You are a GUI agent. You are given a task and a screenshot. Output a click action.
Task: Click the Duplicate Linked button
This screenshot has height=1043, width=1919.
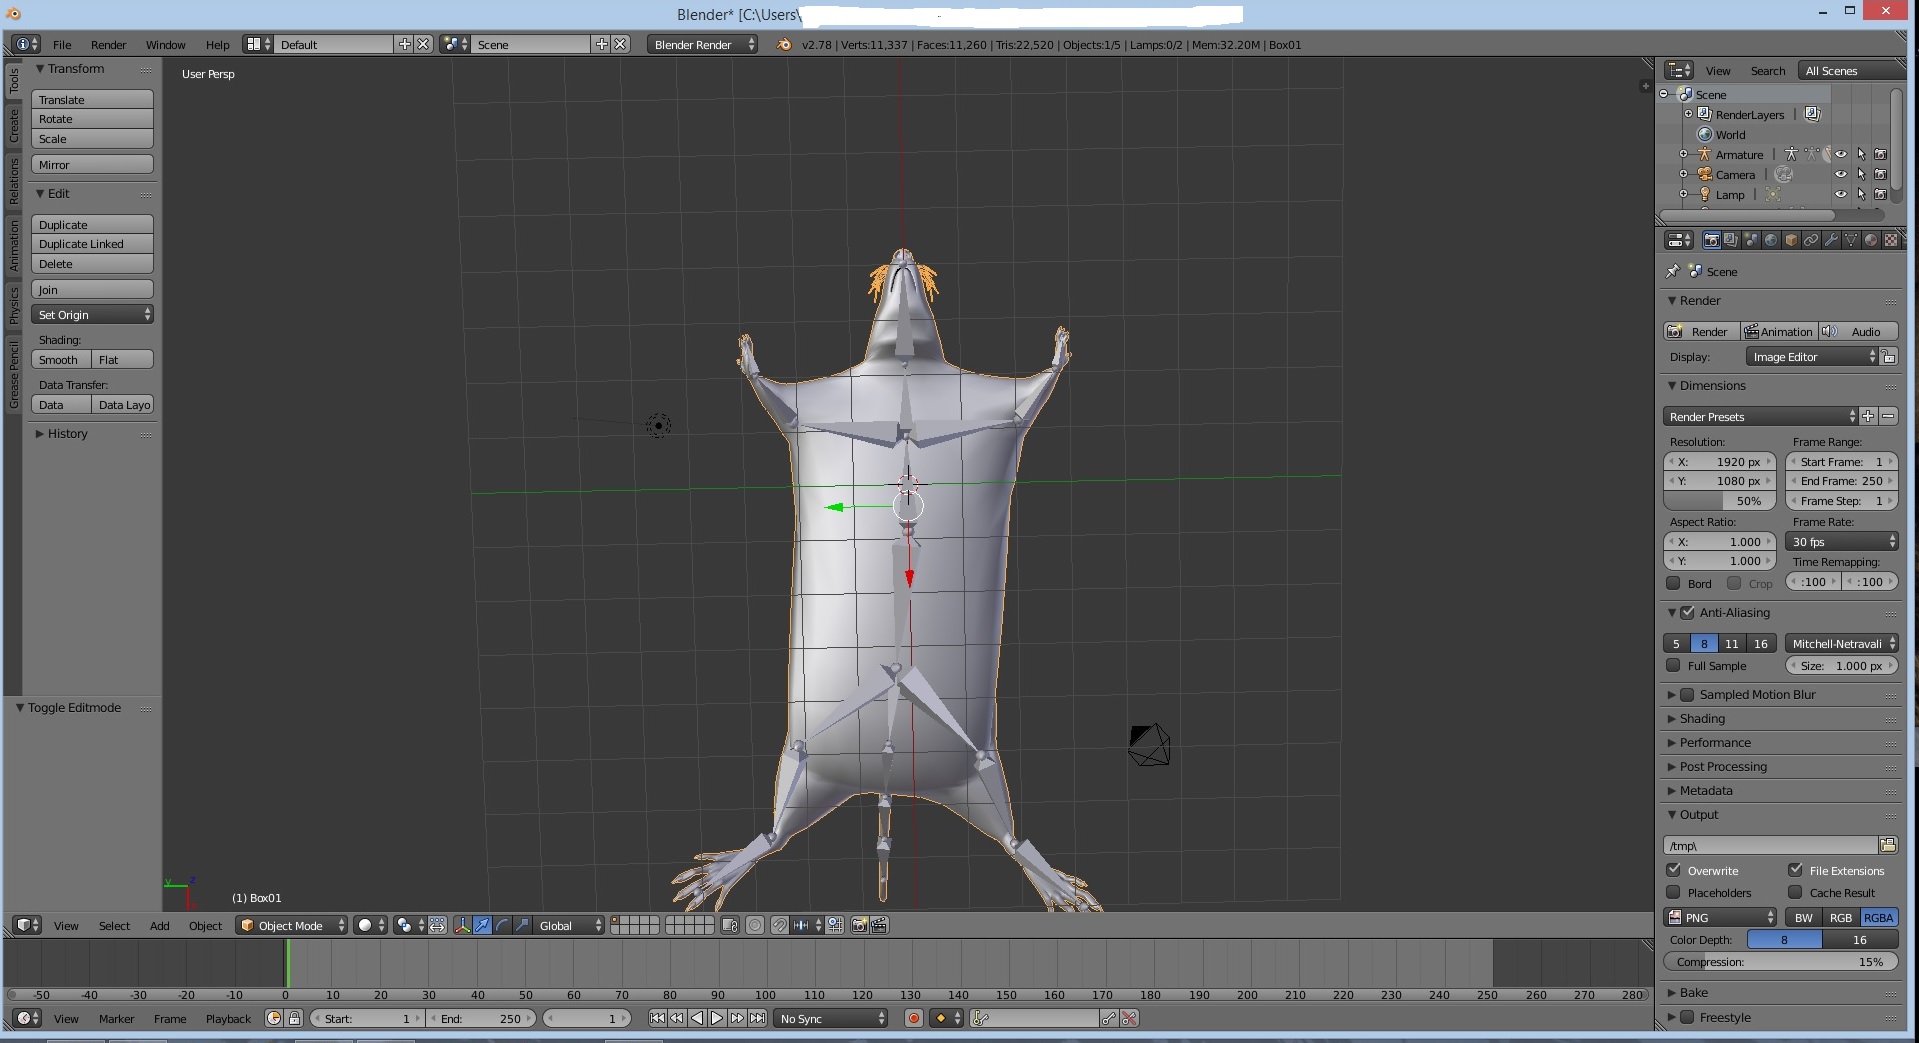click(x=92, y=244)
